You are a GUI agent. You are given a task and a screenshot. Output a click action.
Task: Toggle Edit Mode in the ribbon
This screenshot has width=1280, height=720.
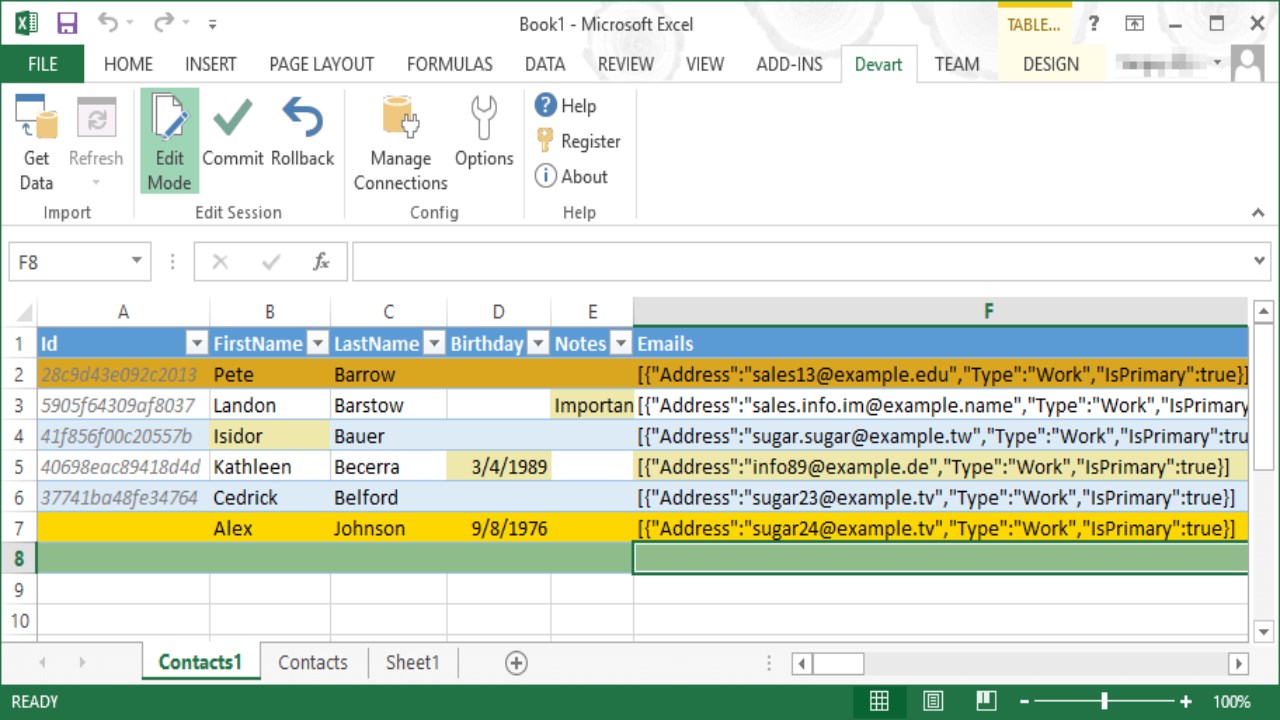pos(169,141)
